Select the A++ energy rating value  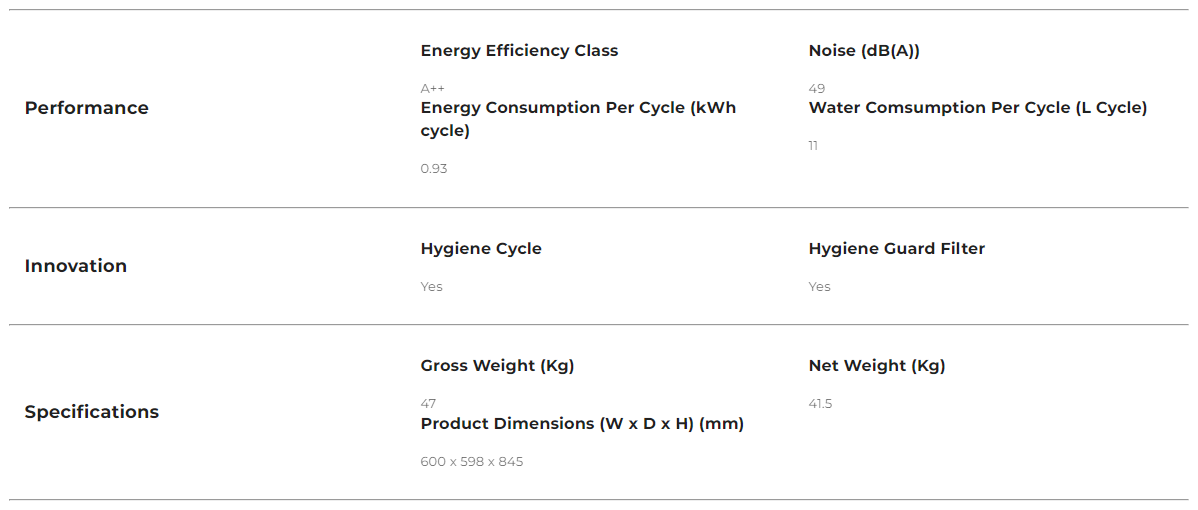[x=433, y=88]
